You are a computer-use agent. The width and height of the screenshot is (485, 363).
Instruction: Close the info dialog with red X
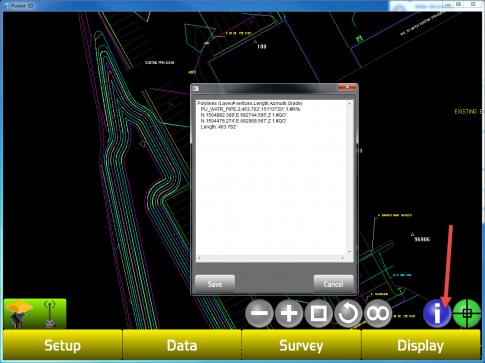tap(347, 87)
